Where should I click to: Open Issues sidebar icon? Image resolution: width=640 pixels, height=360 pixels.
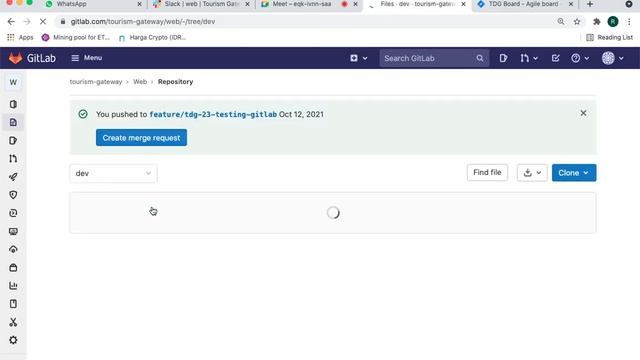pyautogui.click(x=13, y=140)
